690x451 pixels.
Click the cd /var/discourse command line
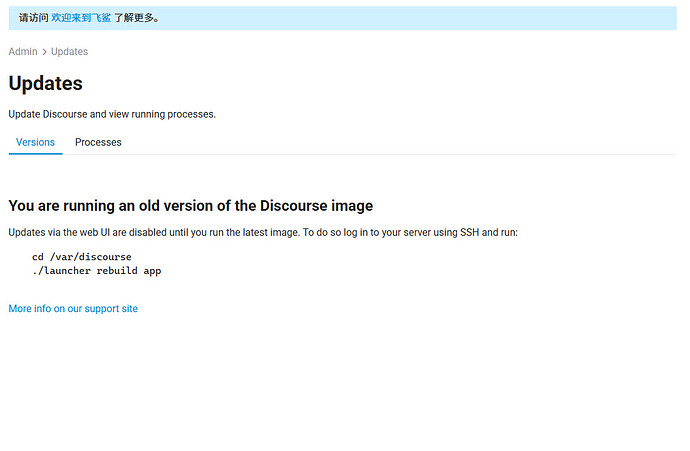[82, 257]
